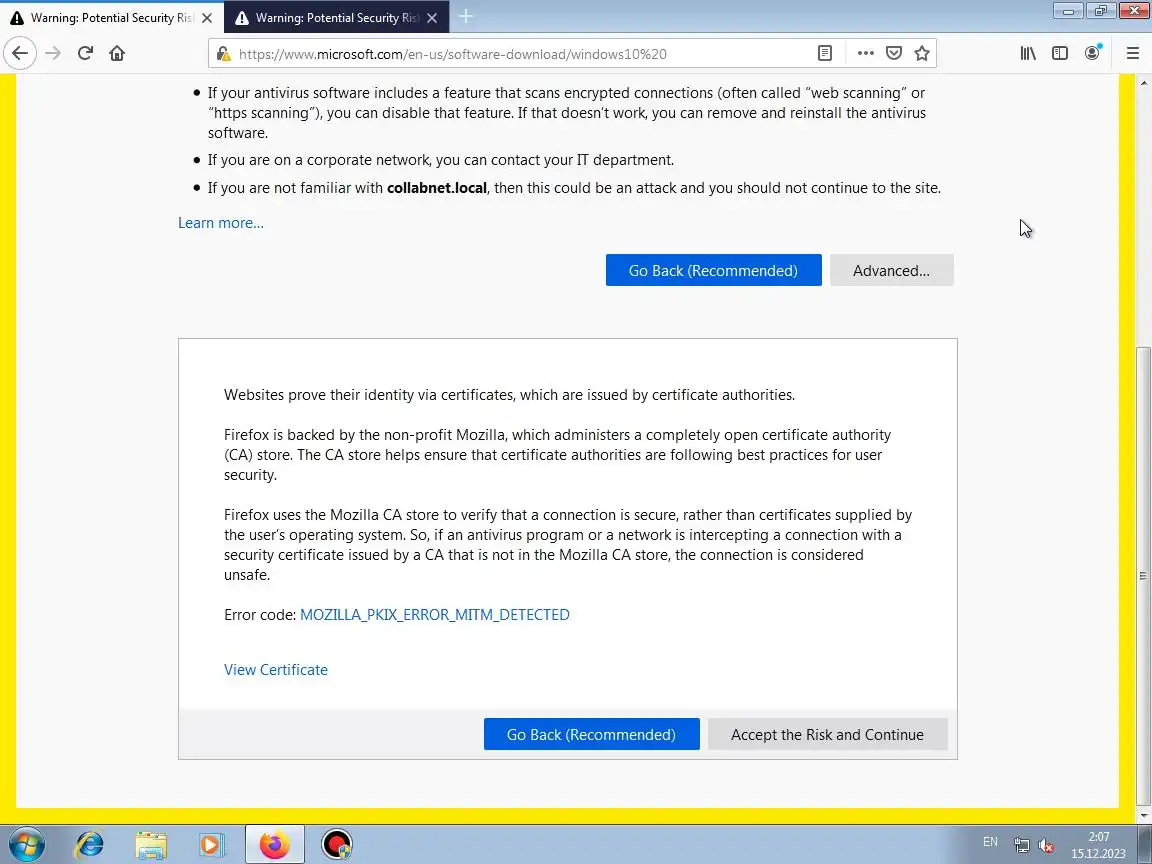This screenshot has height=864, width=1152.
Task: Click upper Go Back (Recommended) button
Action: point(713,270)
